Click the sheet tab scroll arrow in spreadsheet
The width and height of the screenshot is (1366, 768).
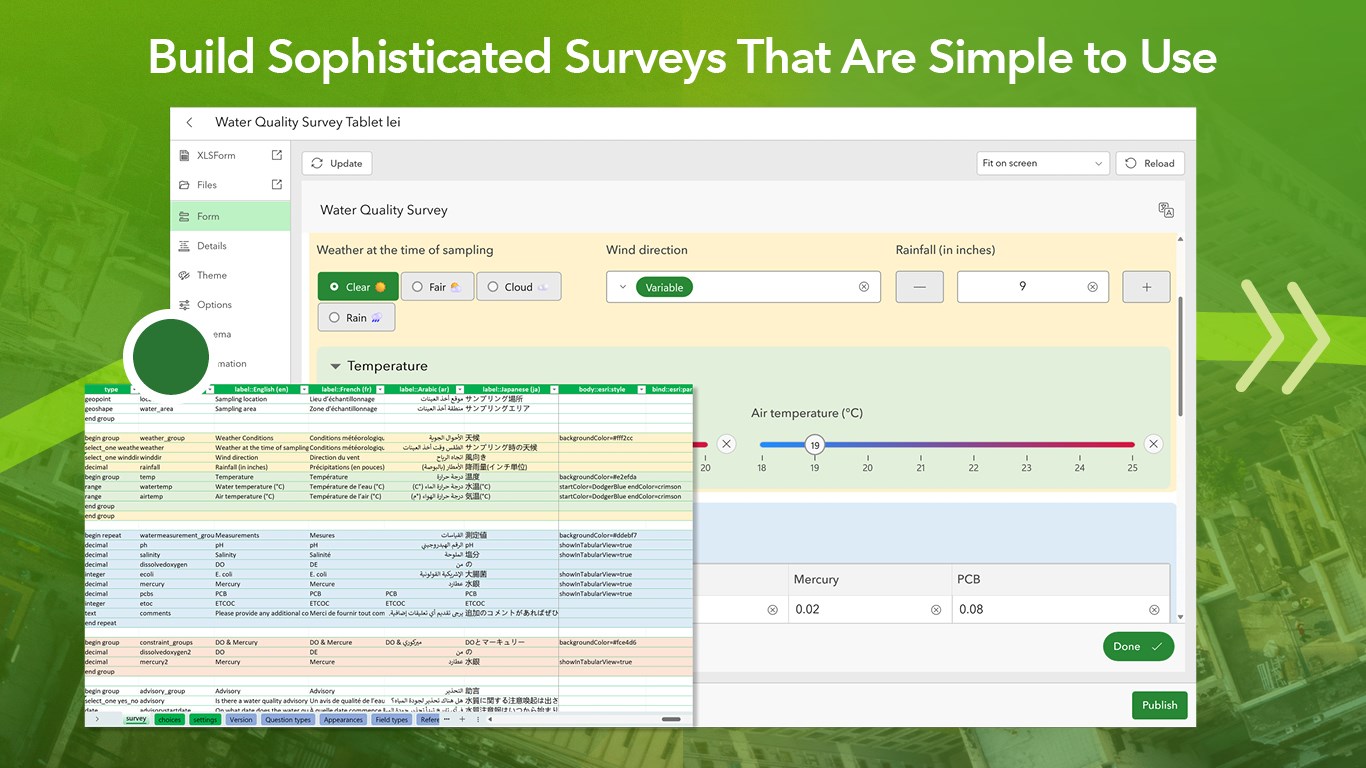point(97,719)
